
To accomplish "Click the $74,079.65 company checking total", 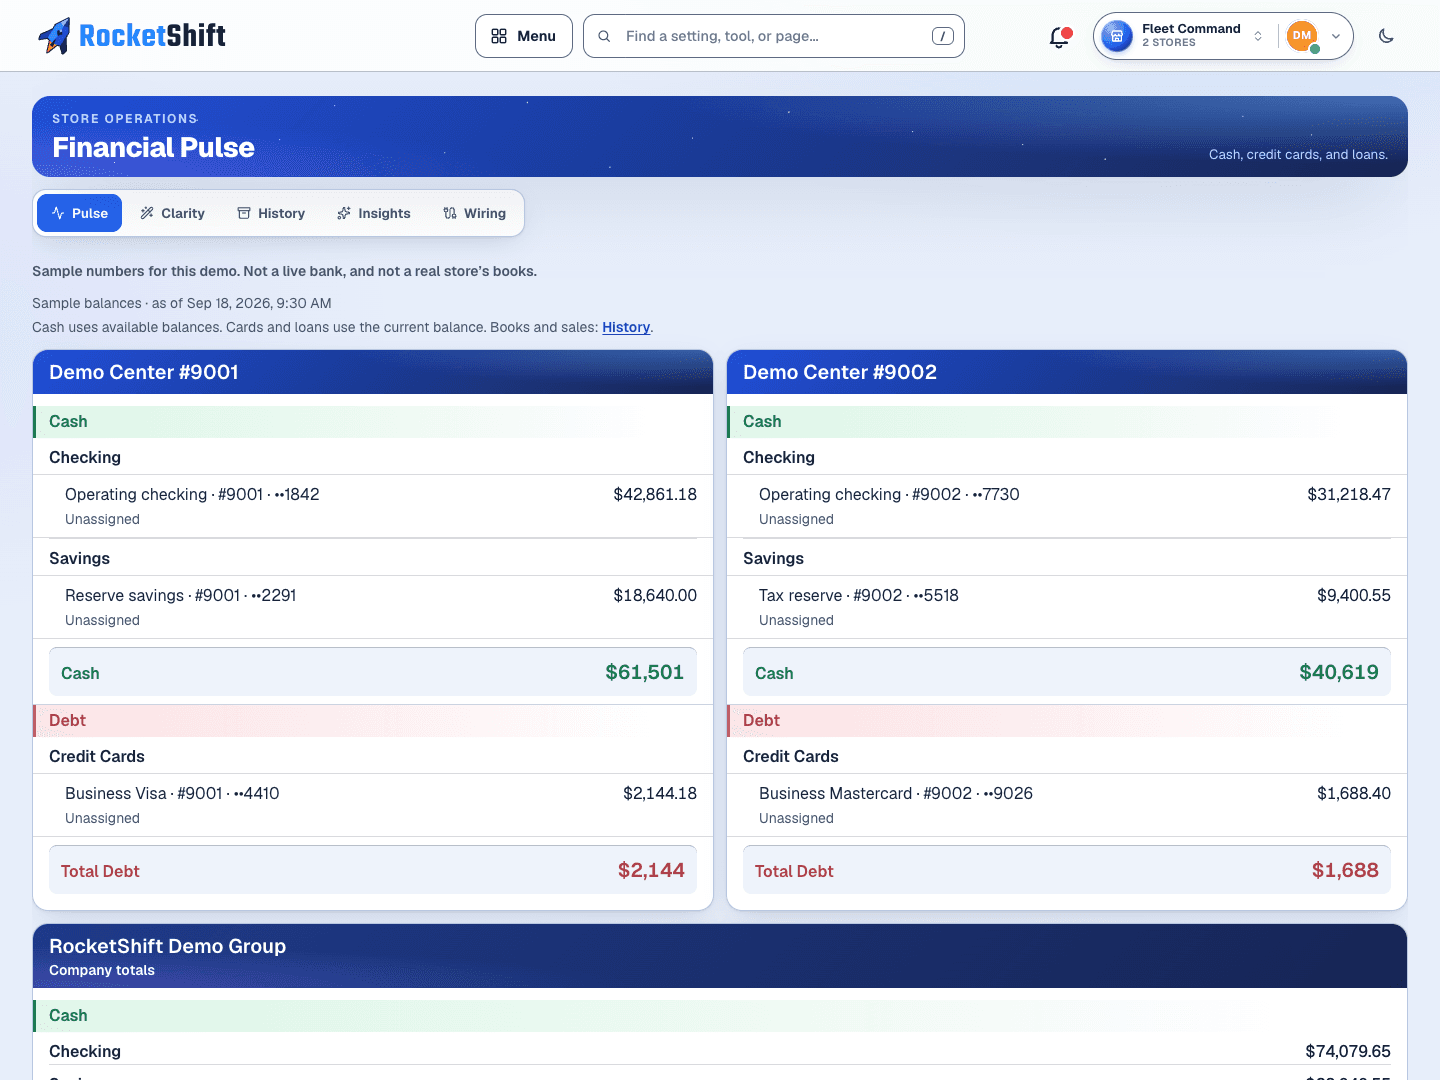I will pos(1348,1051).
